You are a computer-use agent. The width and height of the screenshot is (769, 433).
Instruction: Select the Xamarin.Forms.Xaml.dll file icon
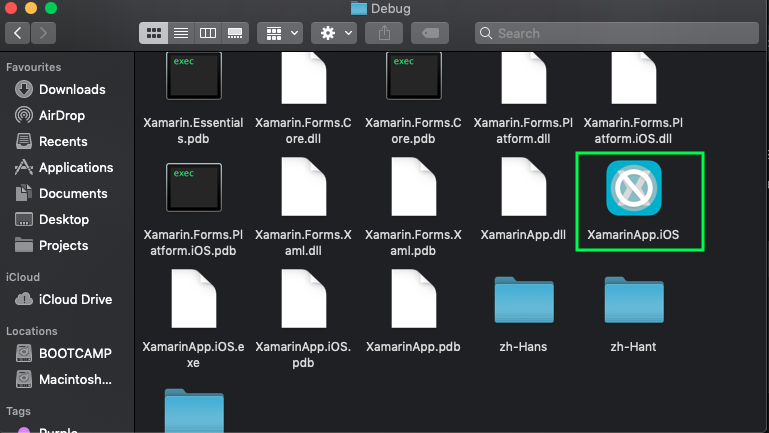pos(304,187)
